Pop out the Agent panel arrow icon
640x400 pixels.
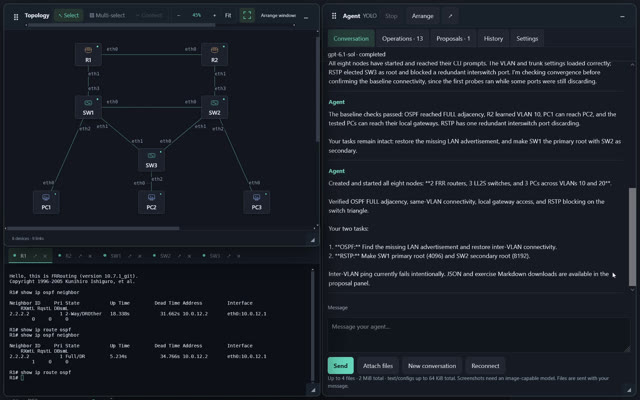pyautogui.click(x=450, y=16)
